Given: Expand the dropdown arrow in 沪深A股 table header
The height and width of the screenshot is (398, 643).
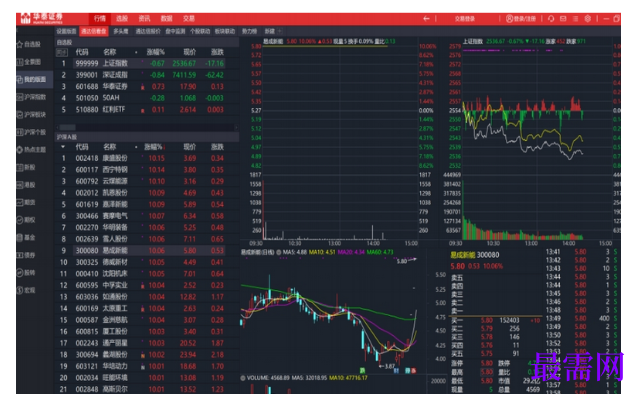Looking at the screenshot, I should 63,147.
